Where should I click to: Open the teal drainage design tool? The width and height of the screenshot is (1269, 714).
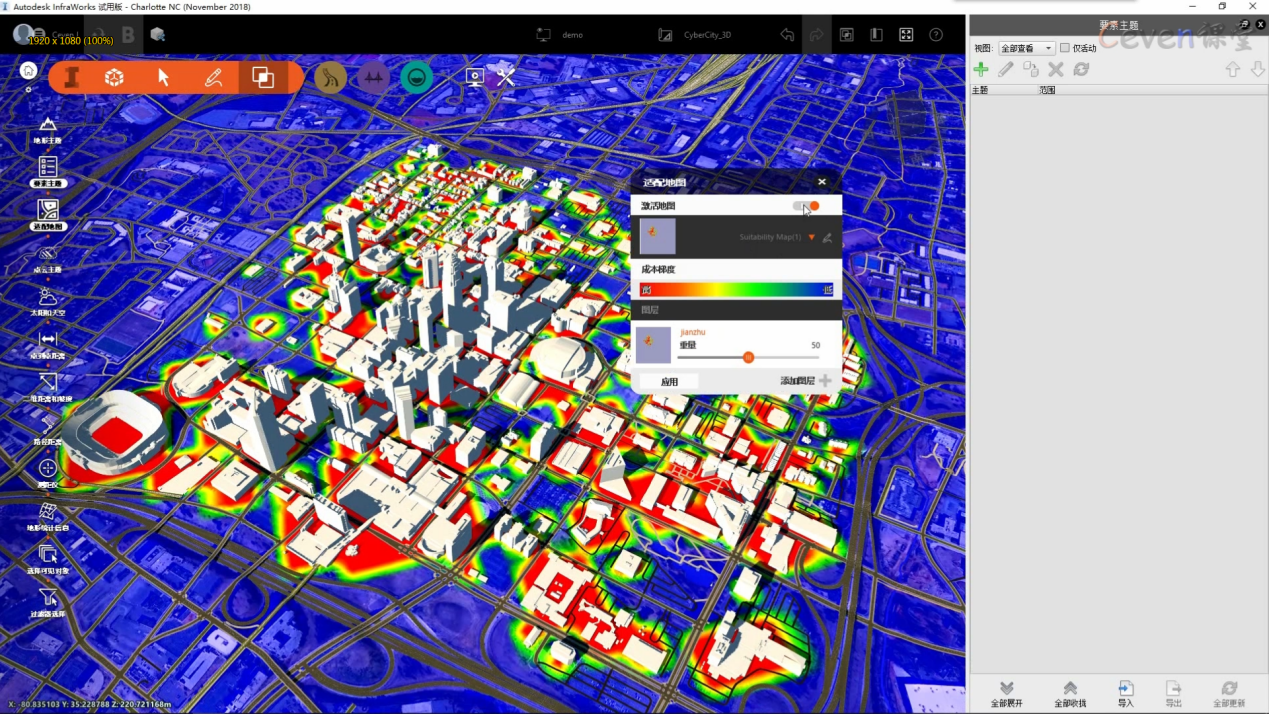click(x=417, y=77)
